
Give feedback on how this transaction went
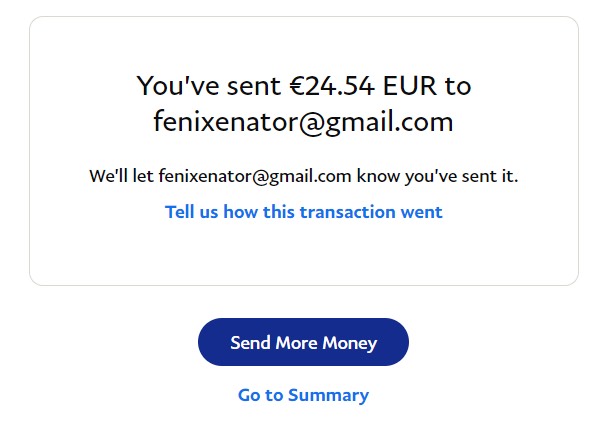tap(303, 212)
